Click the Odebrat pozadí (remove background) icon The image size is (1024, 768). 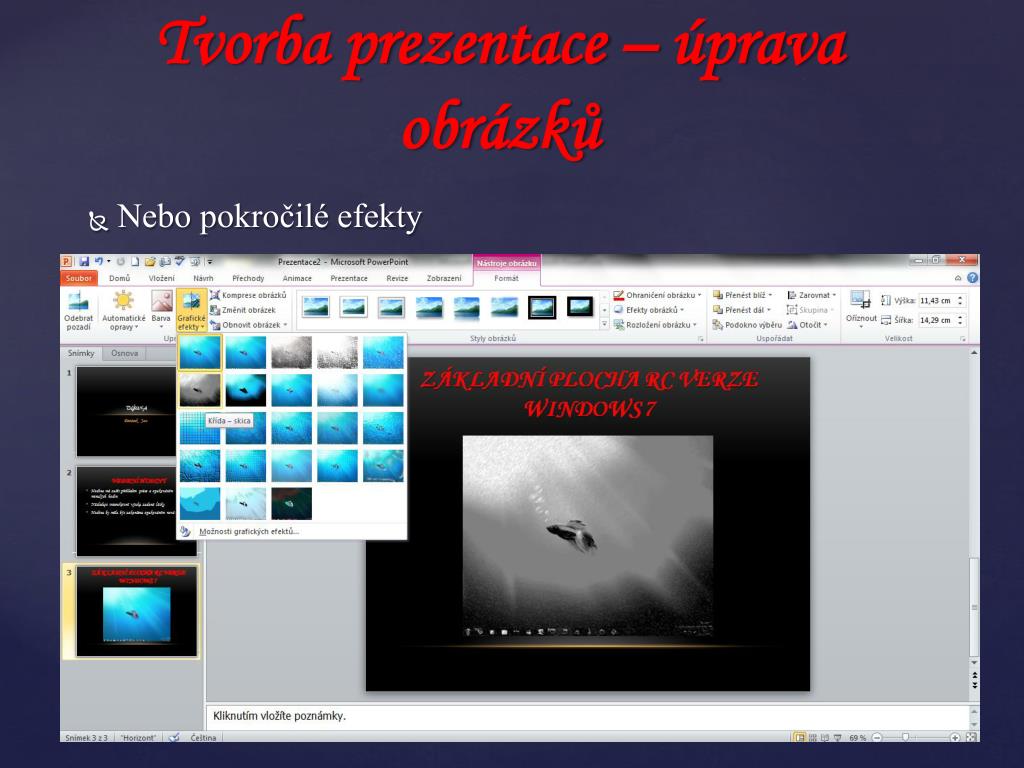[x=78, y=302]
